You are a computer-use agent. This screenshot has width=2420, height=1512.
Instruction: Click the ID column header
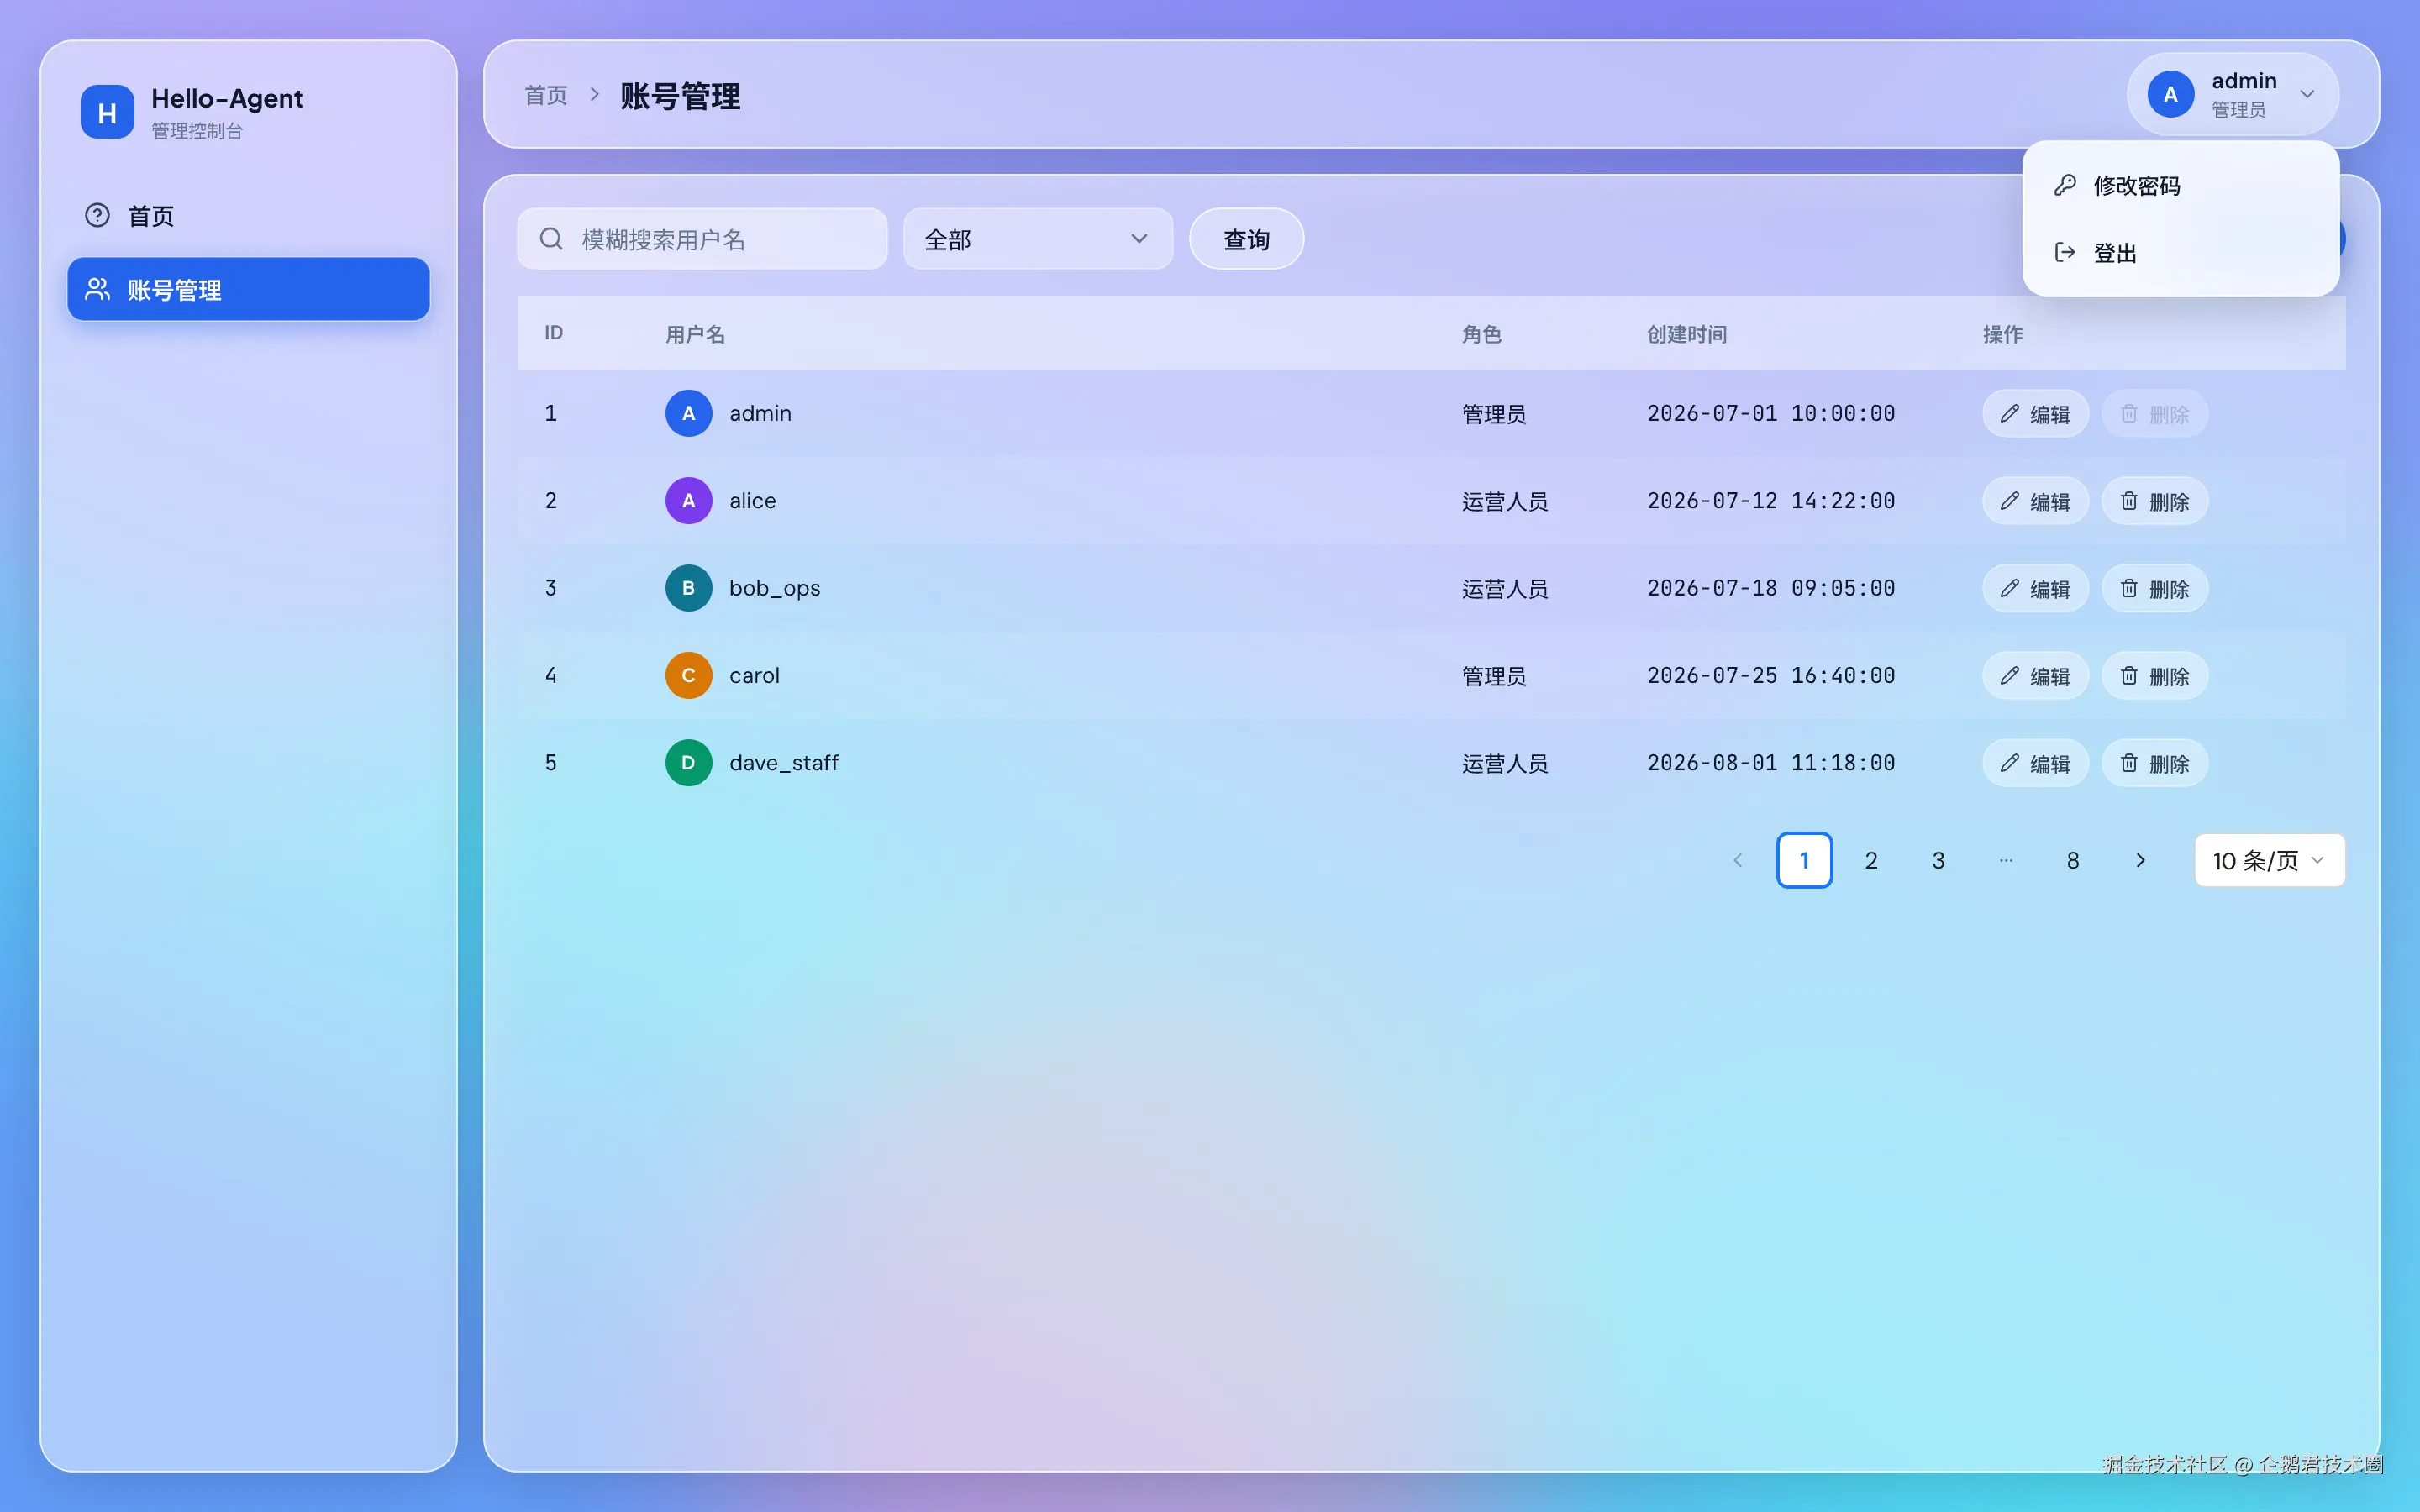point(553,333)
